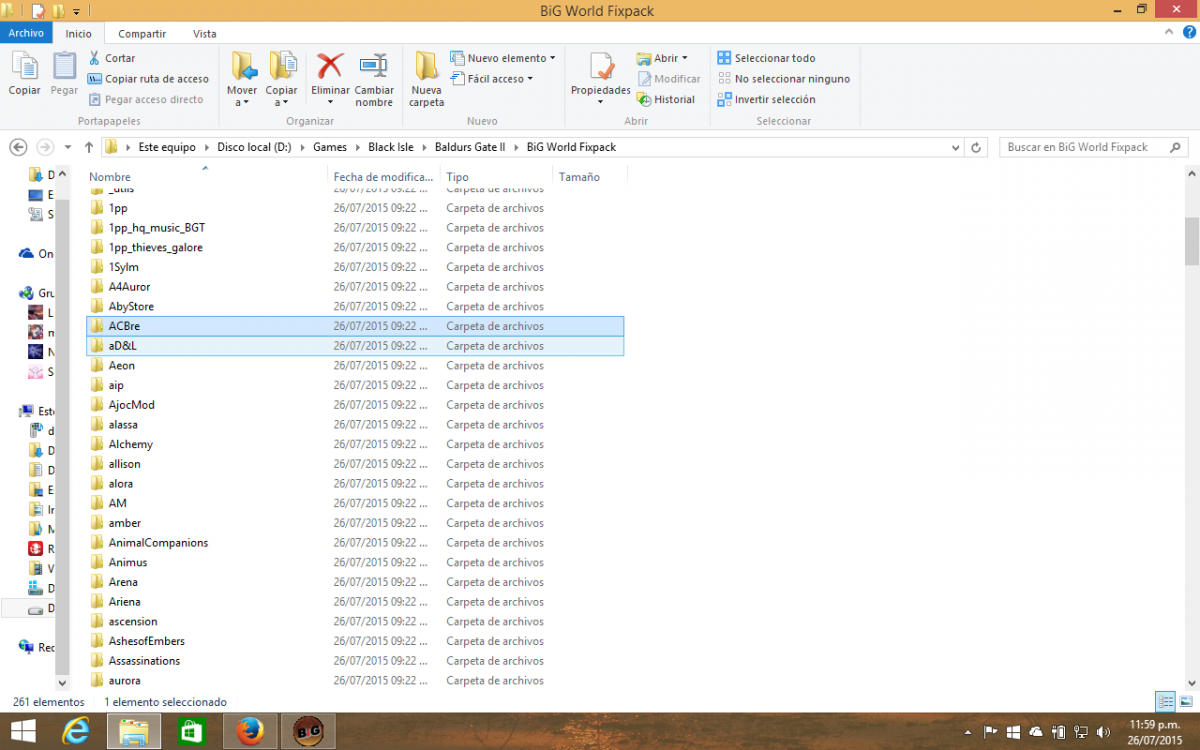The width and height of the screenshot is (1200, 750).
Task: Click Invertir selección
Action: 766,100
